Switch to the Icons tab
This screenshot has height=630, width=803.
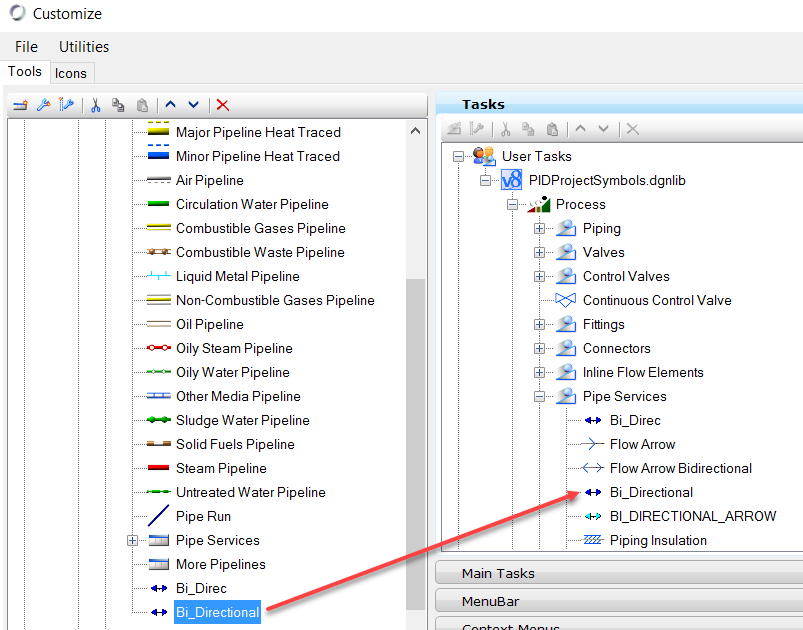[71, 73]
